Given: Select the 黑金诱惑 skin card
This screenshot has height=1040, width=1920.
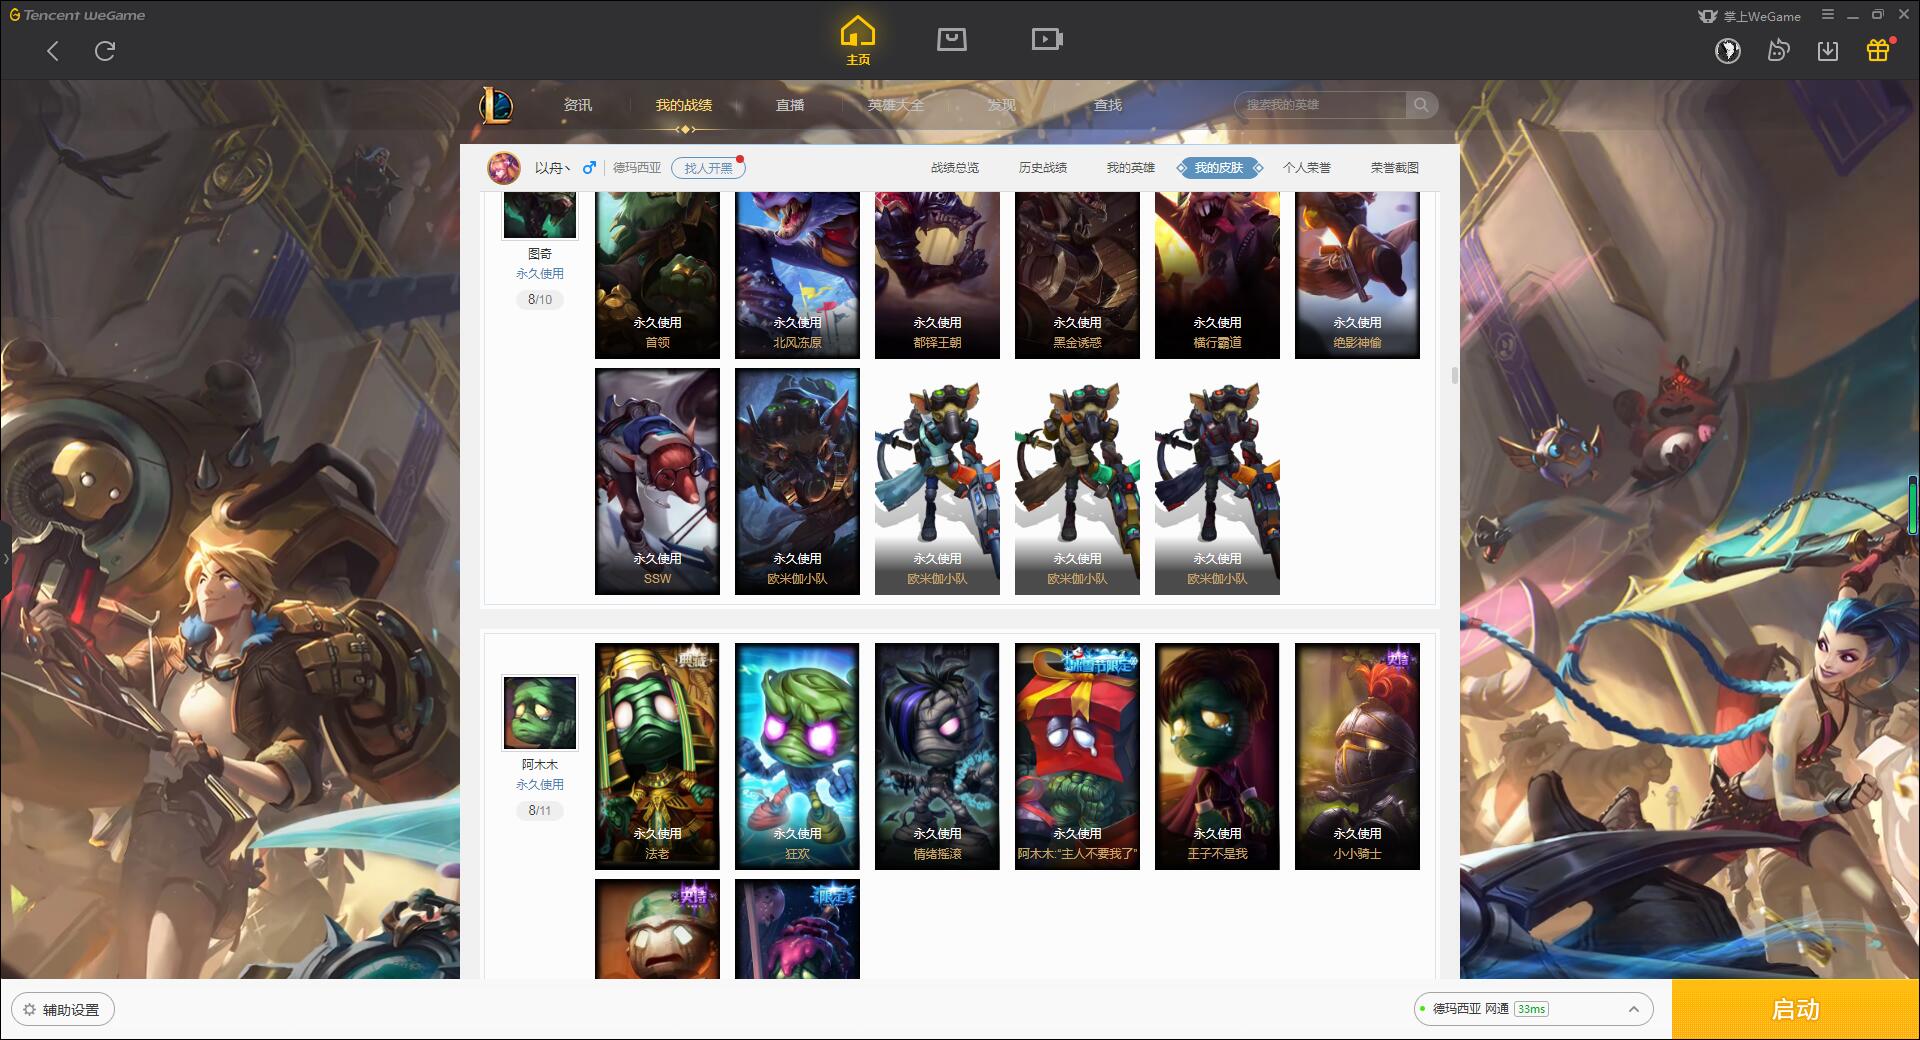Looking at the screenshot, I should tap(1077, 275).
